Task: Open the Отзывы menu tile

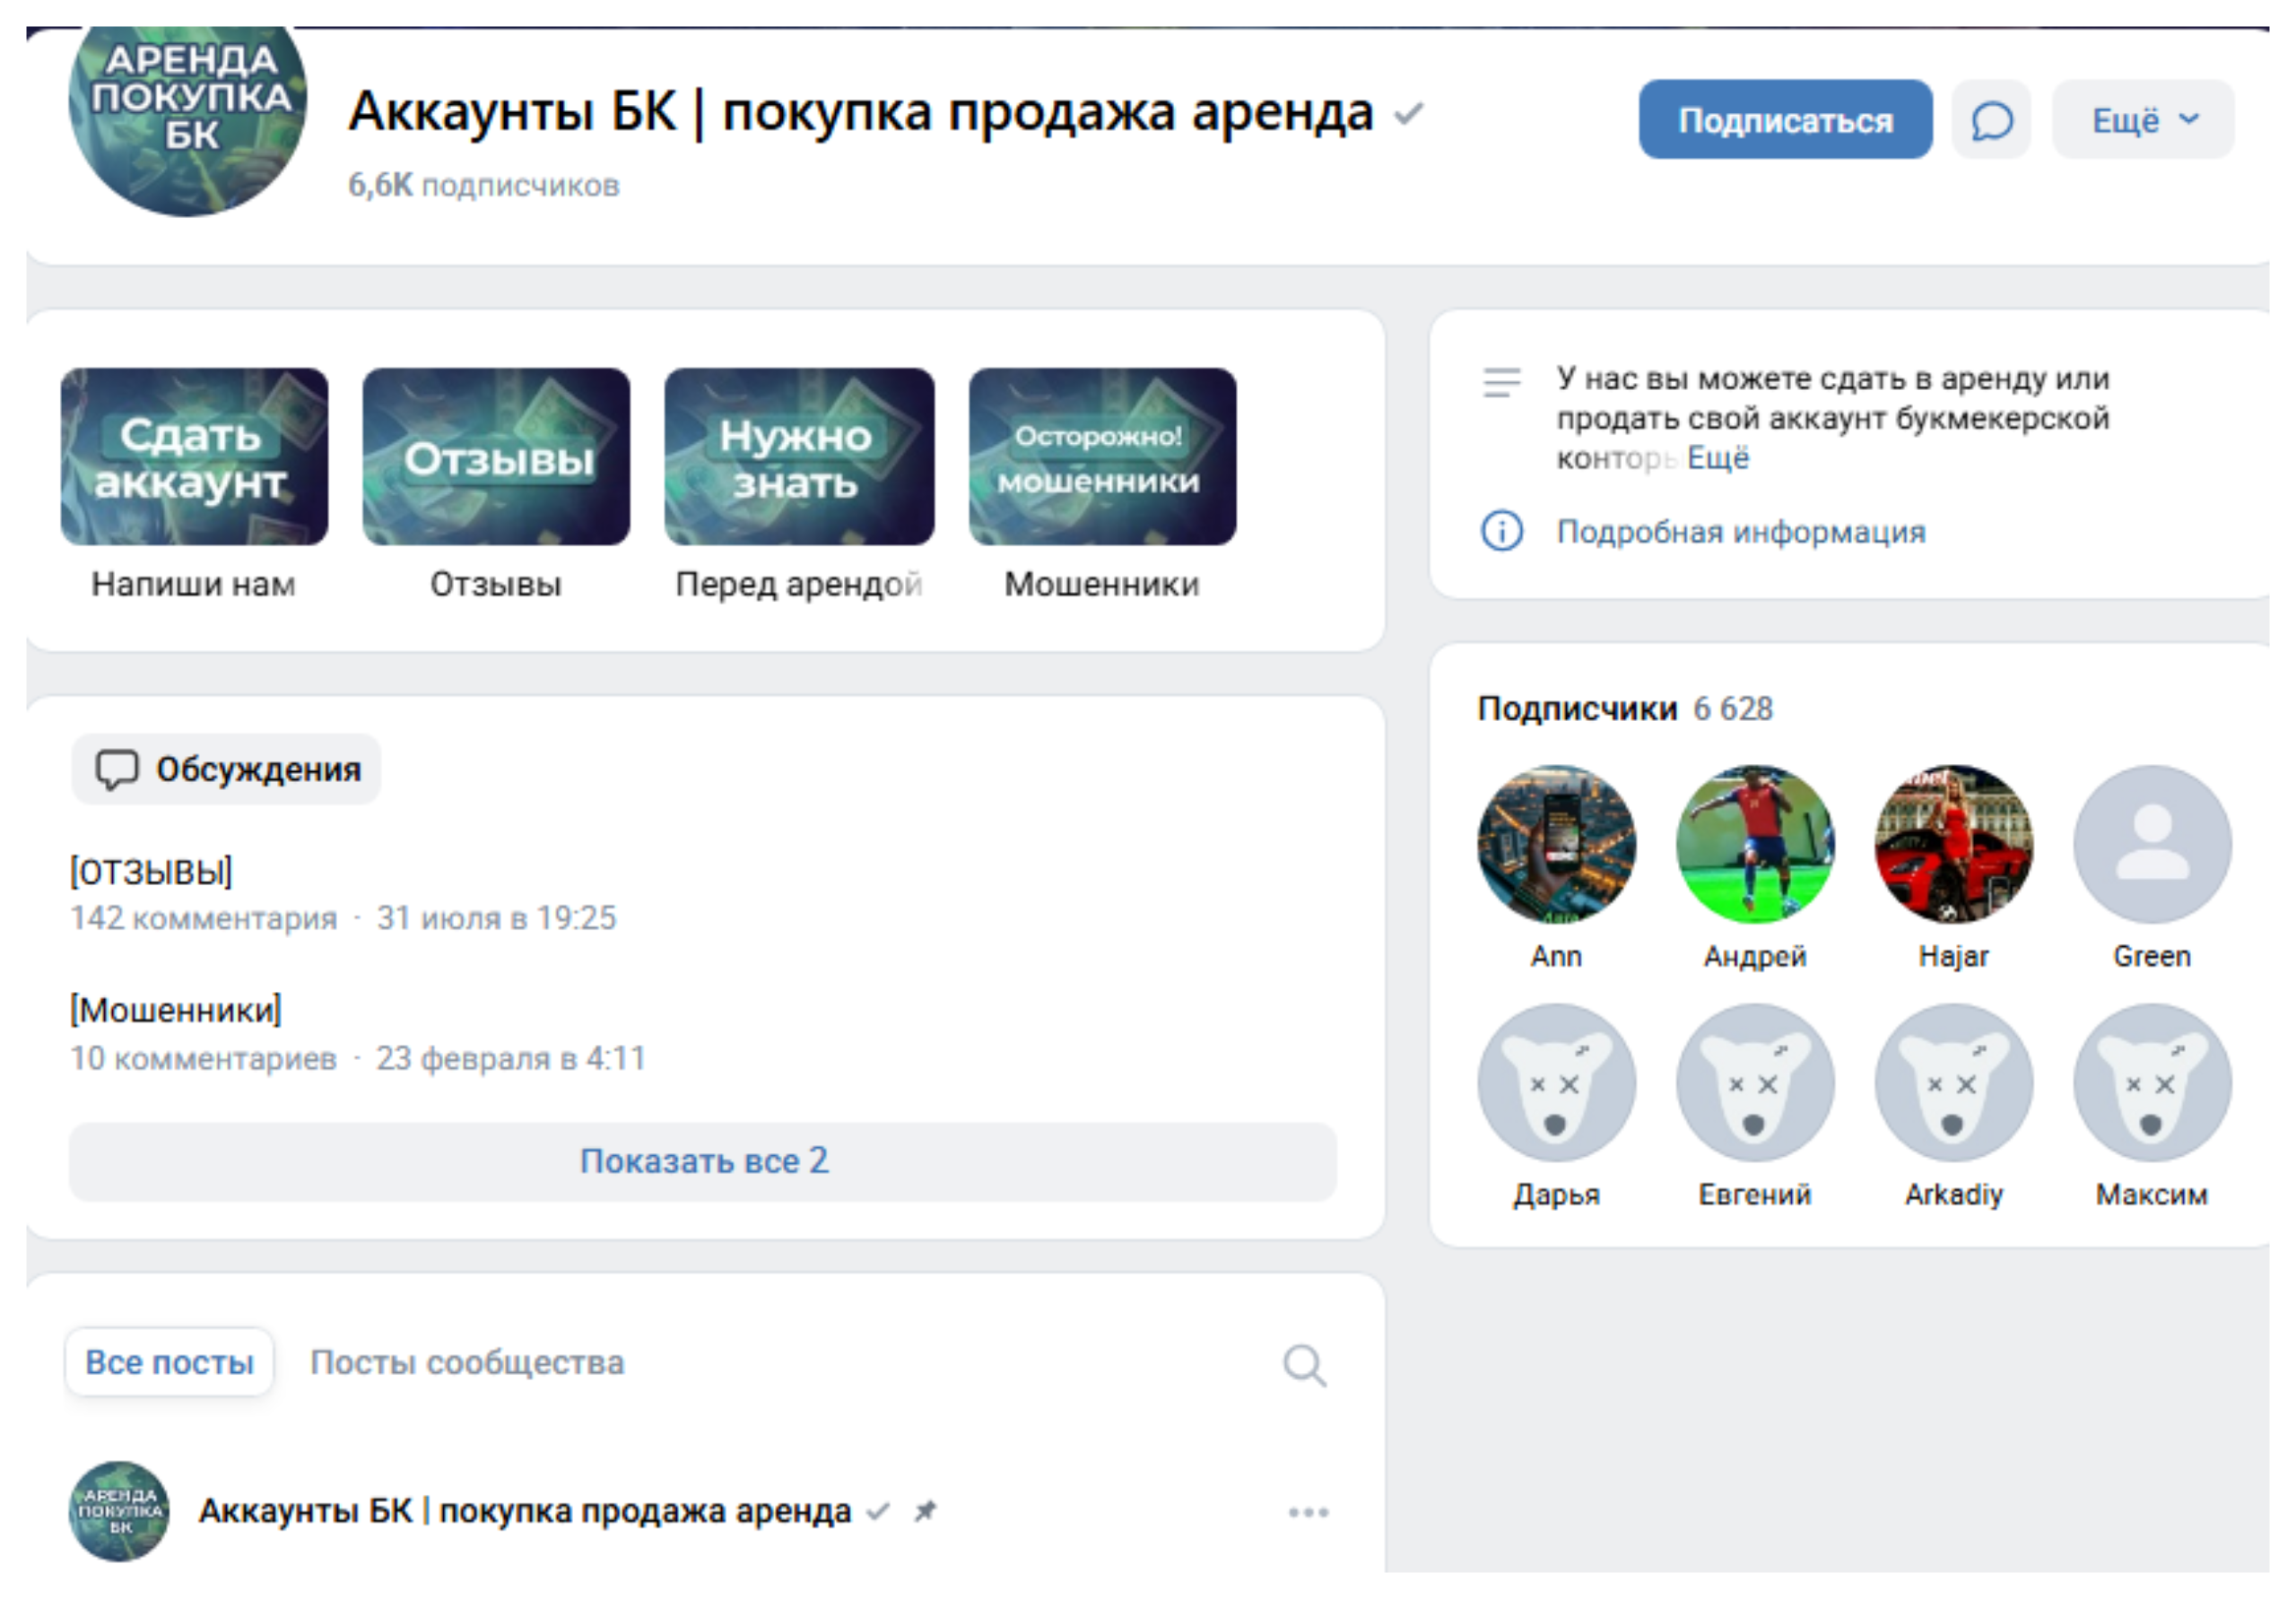Action: point(496,457)
